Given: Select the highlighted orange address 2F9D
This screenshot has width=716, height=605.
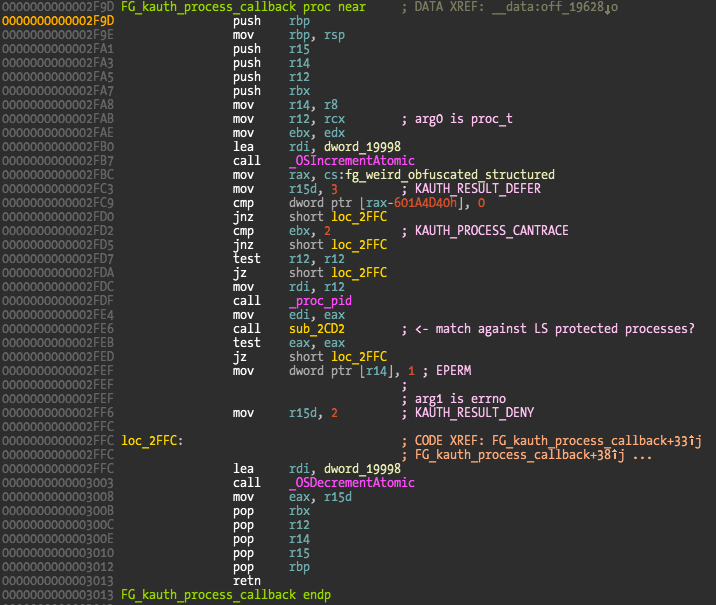Looking at the screenshot, I should (57, 20).
